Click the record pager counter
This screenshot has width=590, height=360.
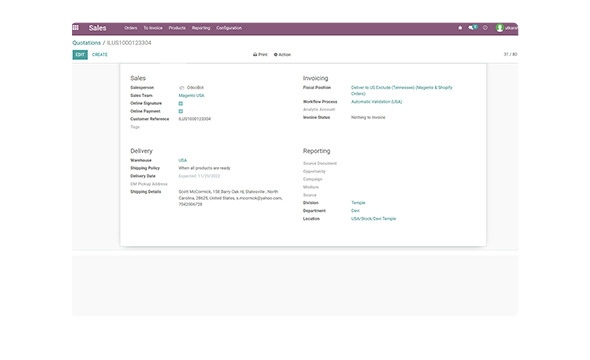(510, 55)
